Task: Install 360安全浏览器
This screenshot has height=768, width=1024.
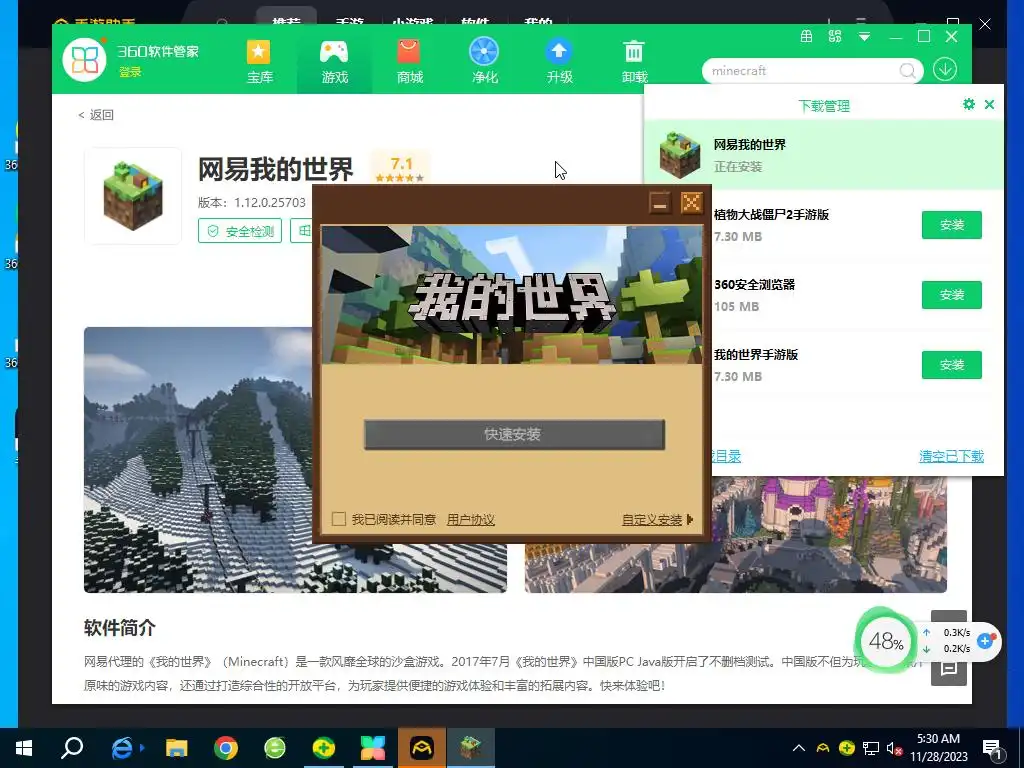Action: [952, 295]
